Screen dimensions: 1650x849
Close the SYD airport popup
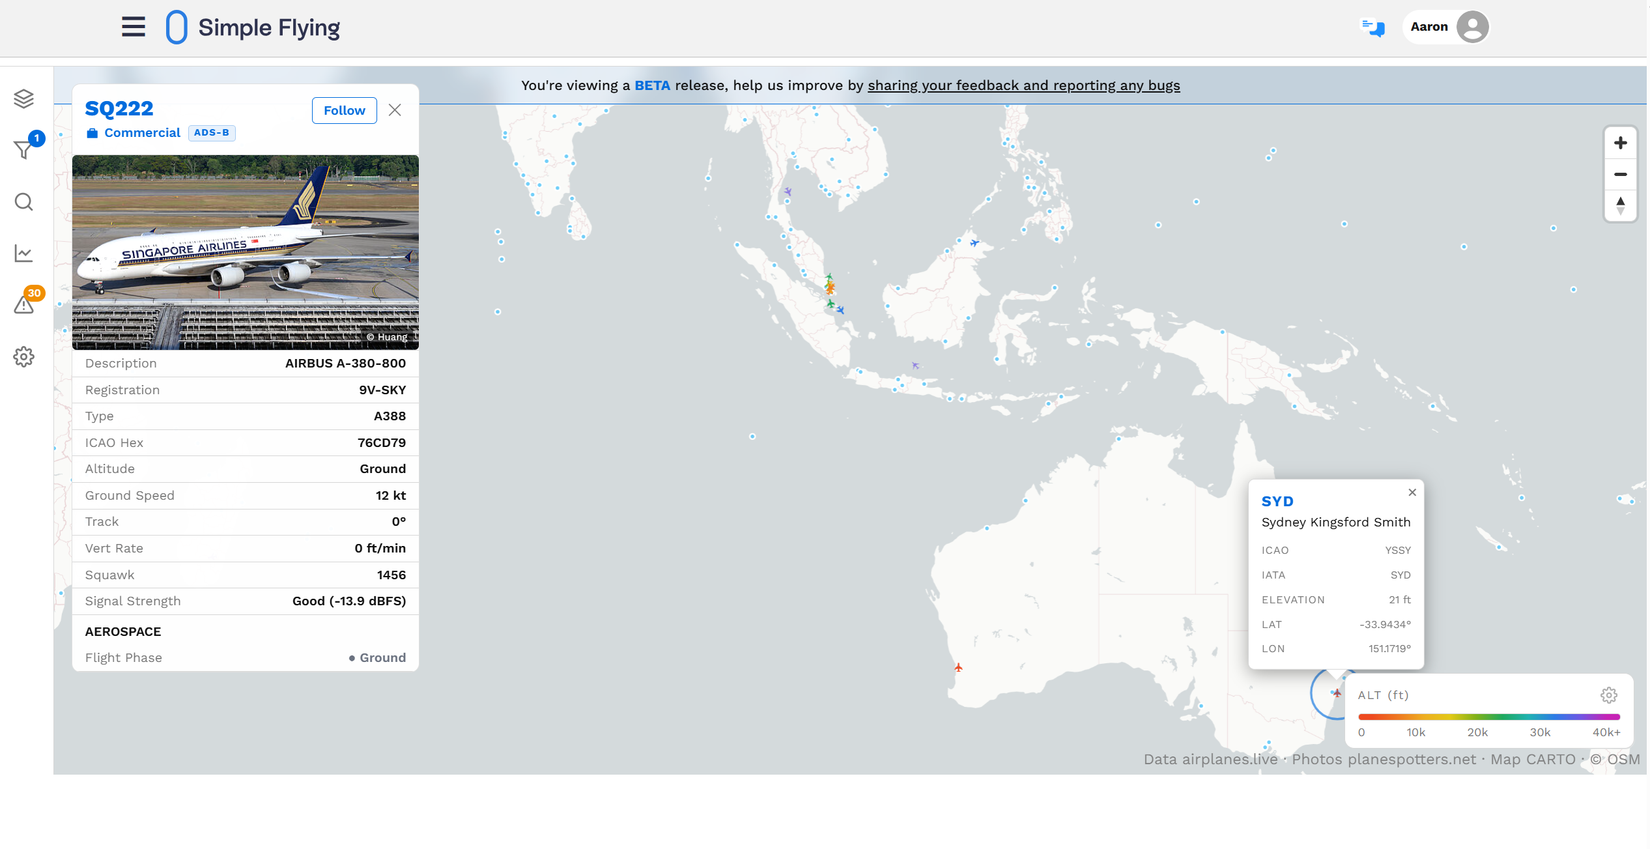pyautogui.click(x=1412, y=492)
